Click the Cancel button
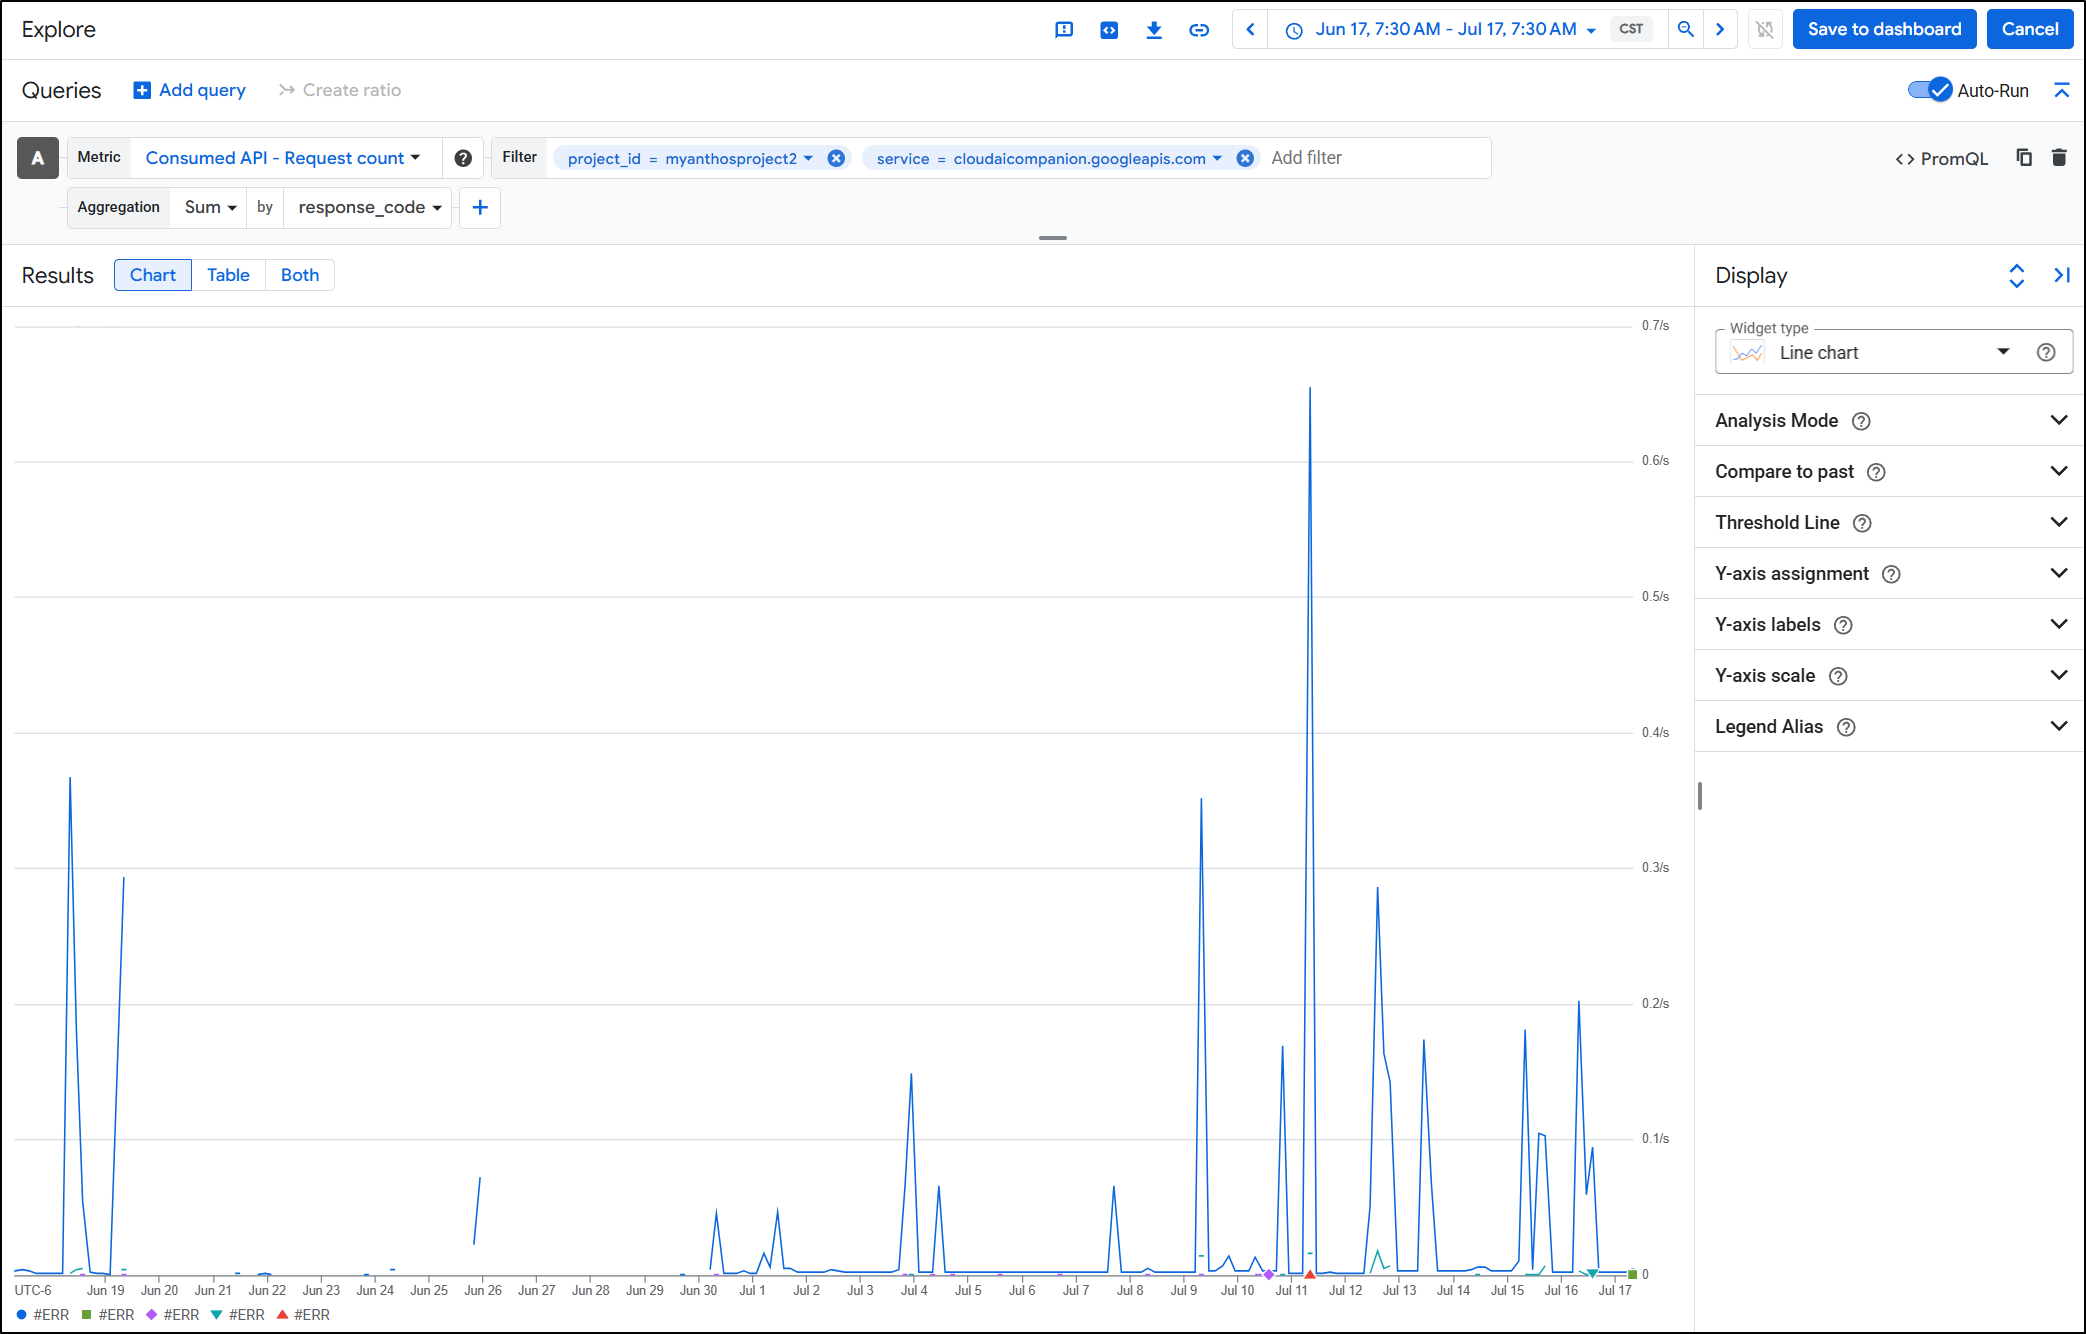This screenshot has width=2086, height=1334. pos(2030,29)
